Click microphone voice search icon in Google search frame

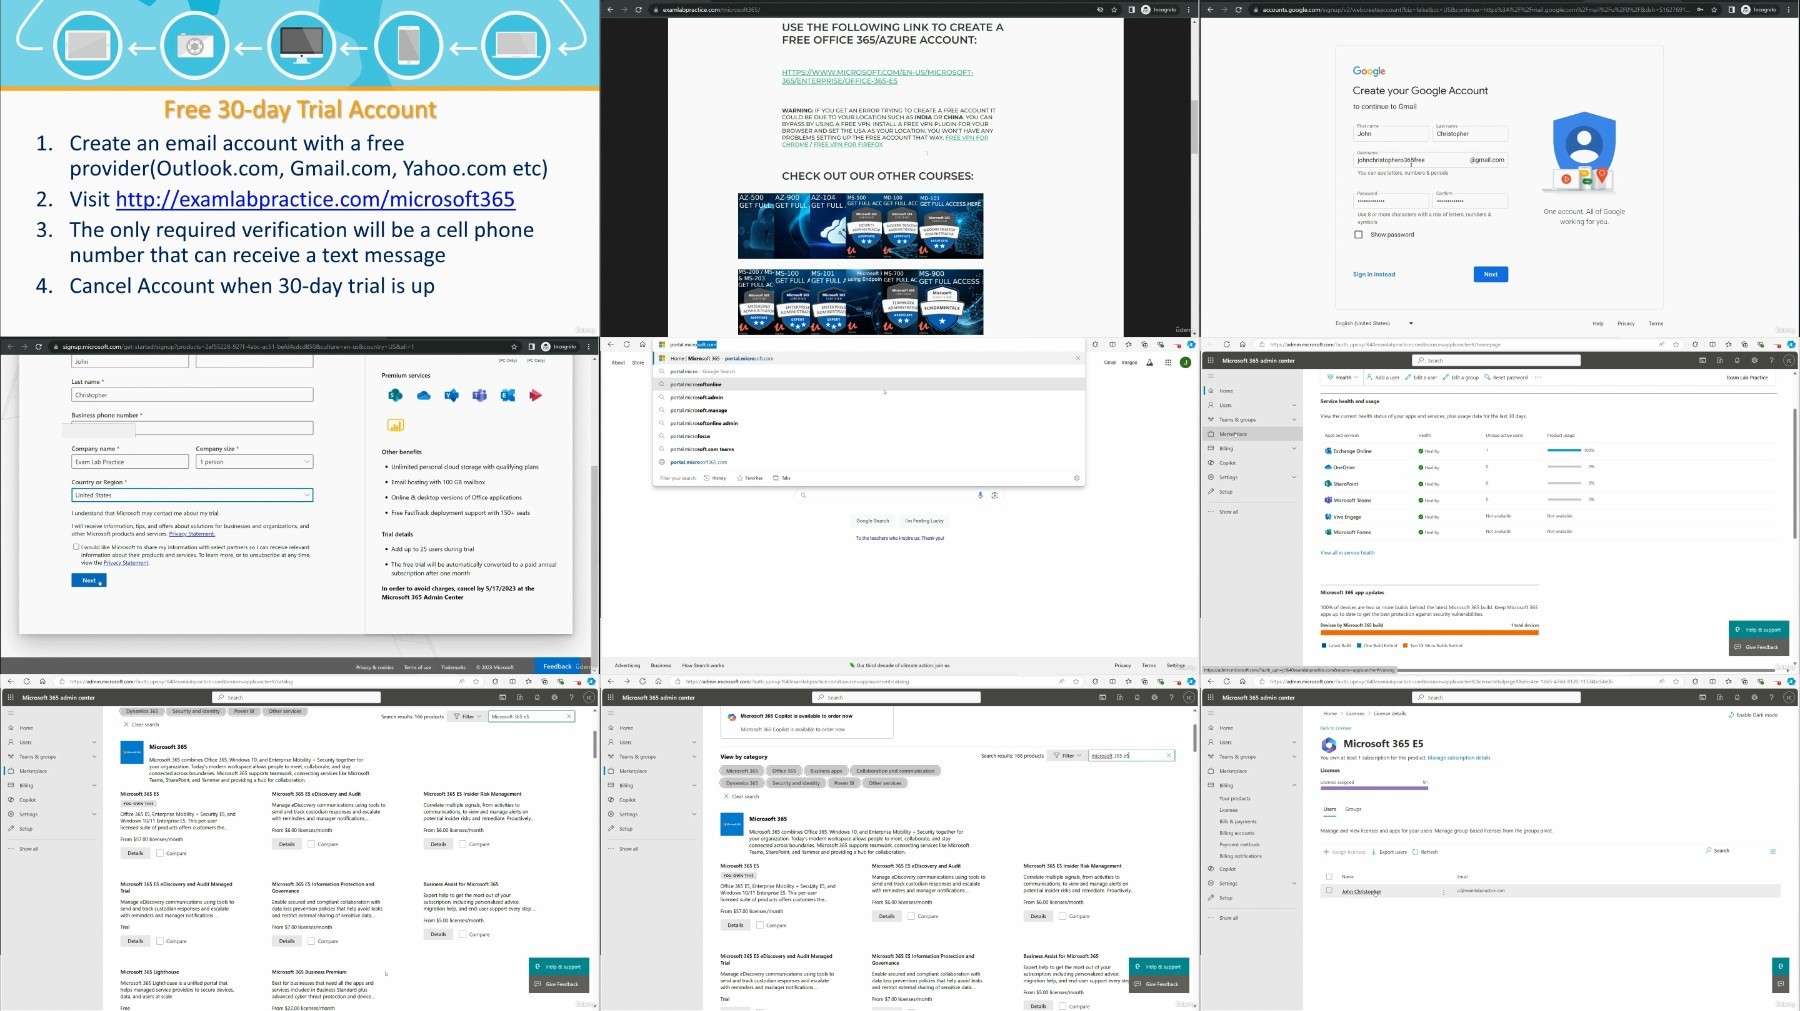(980, 495)
